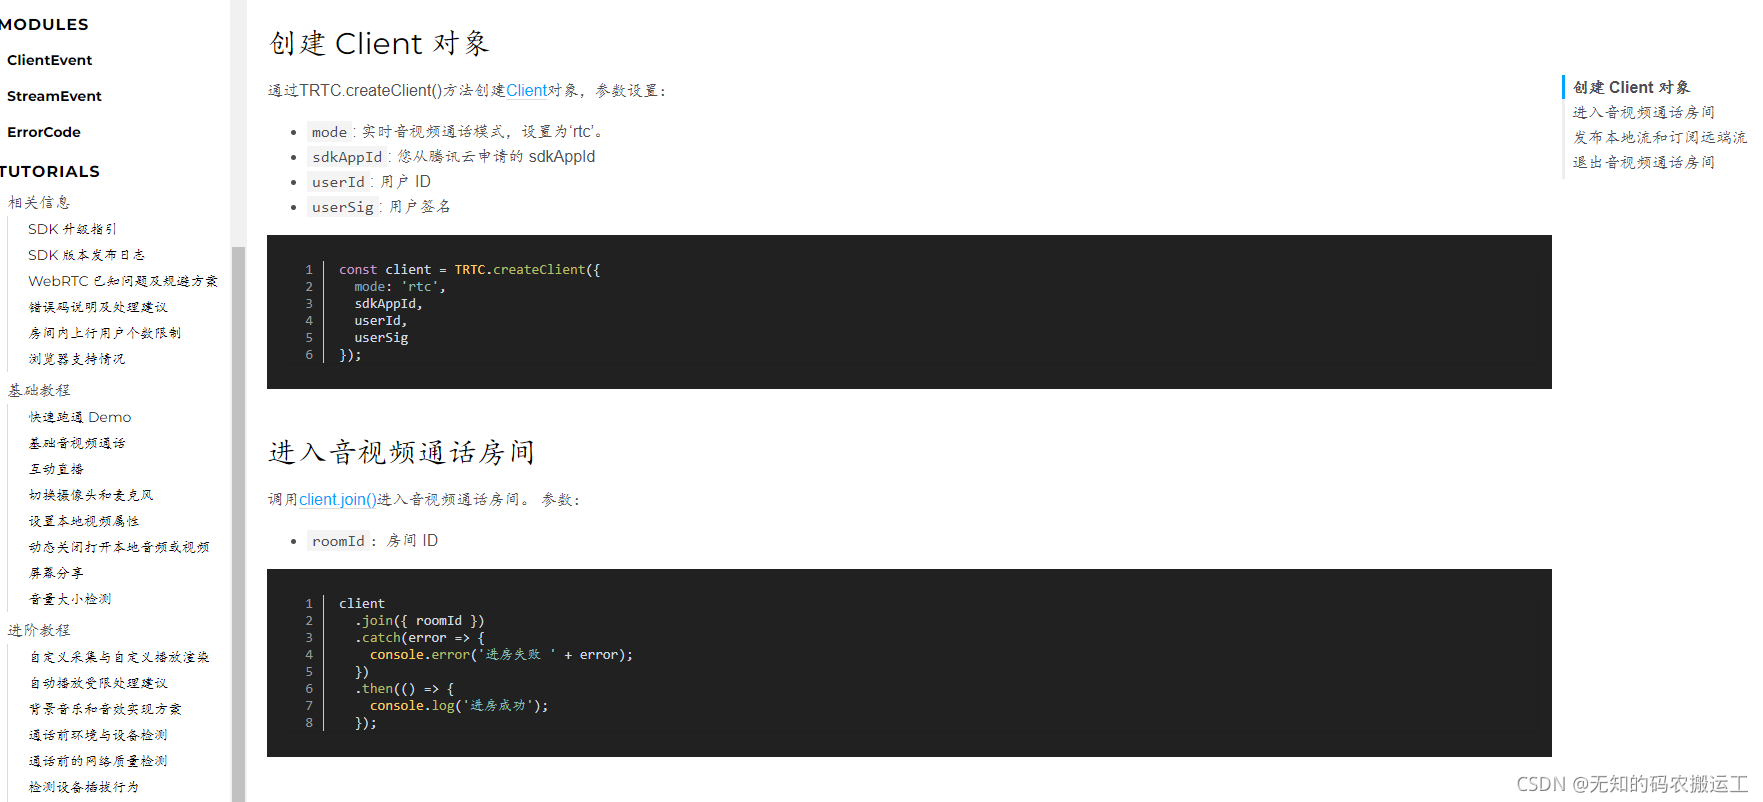Open the 互动直播 tutorial

point(57,468)
